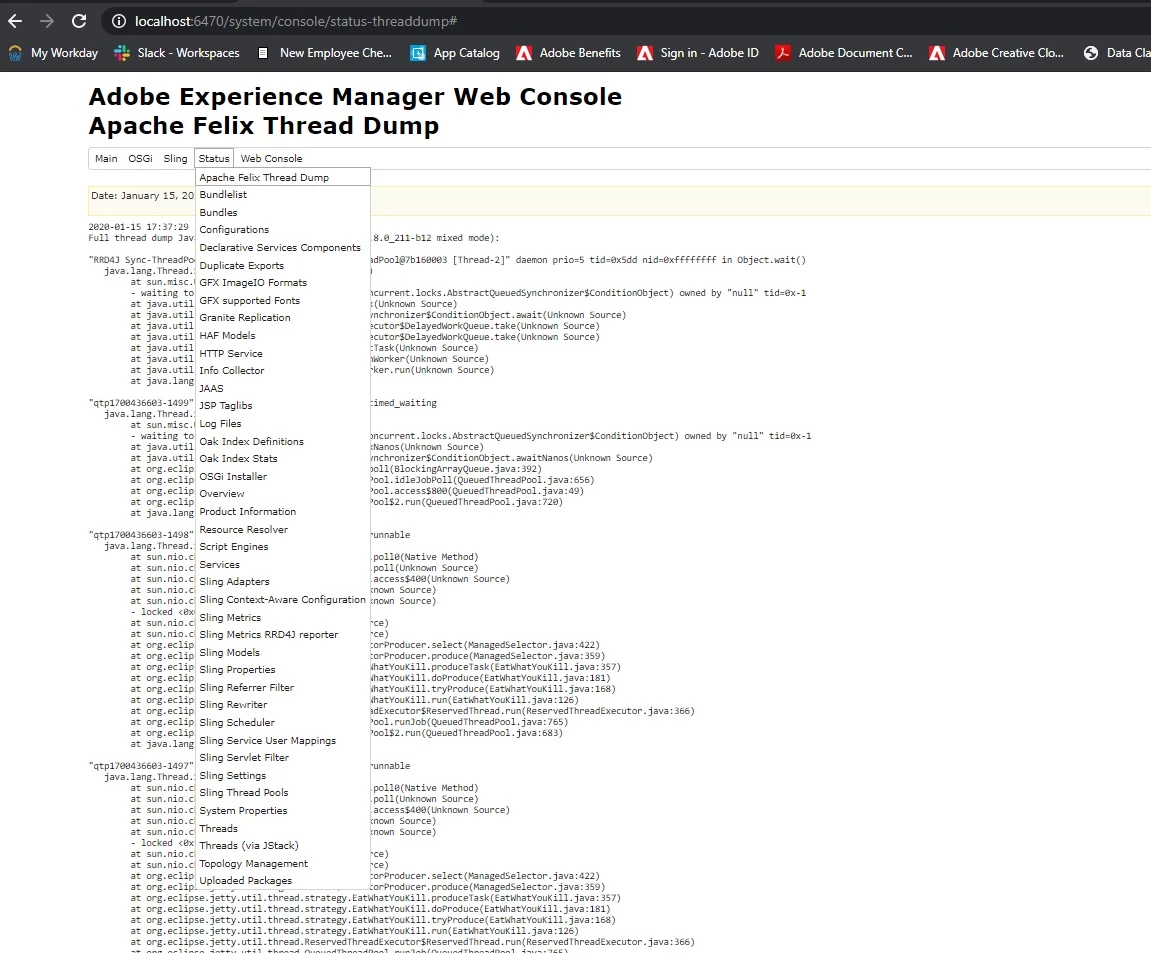Image resolution: width=1151 pixels, height=953 pixels.
Task: Click the My Workday bookmark icon
Action: [15, 53]
